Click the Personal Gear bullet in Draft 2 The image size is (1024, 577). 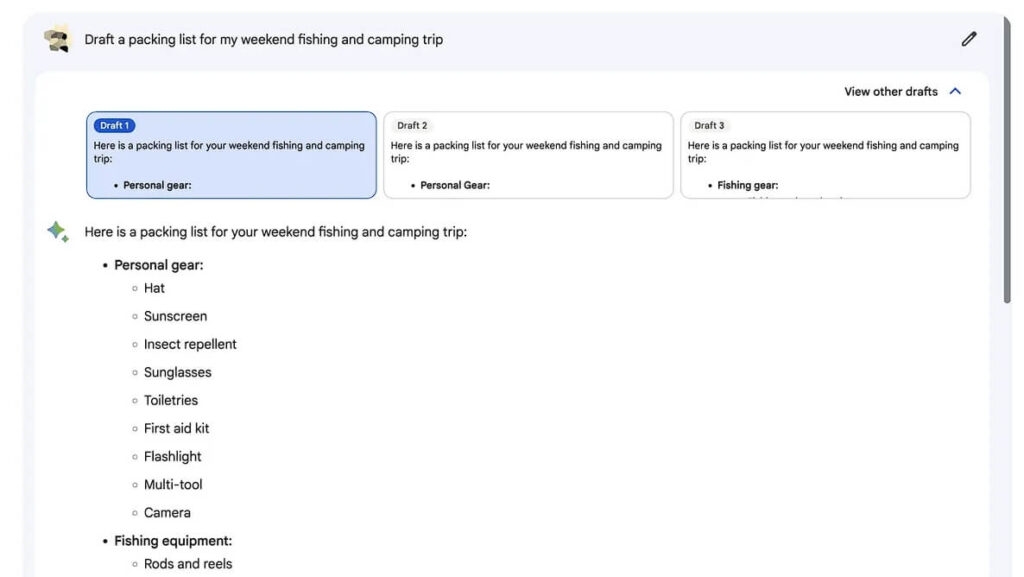455,185
